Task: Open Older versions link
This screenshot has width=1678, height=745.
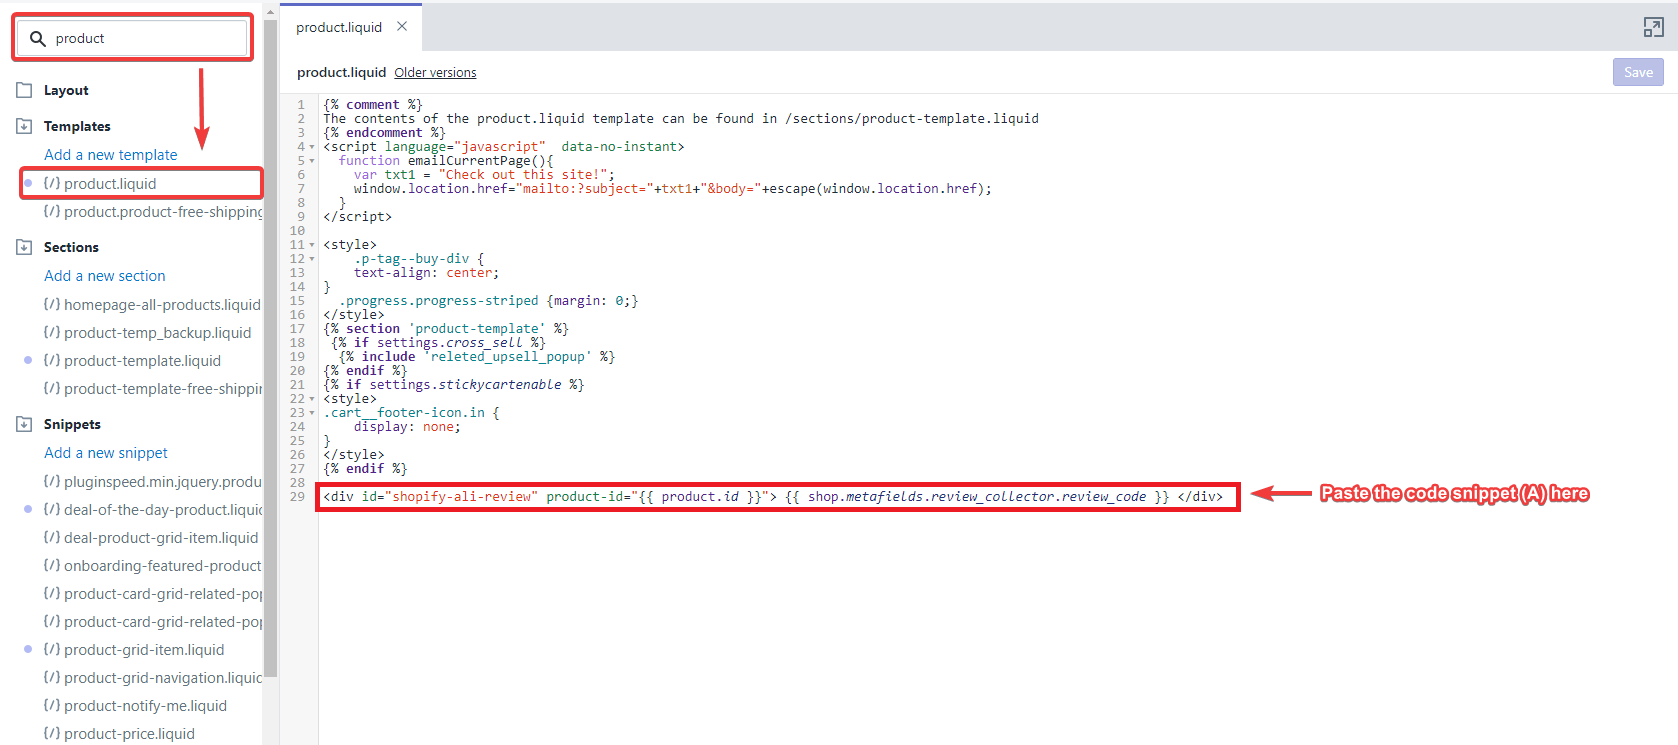Action: click(435, 73)
